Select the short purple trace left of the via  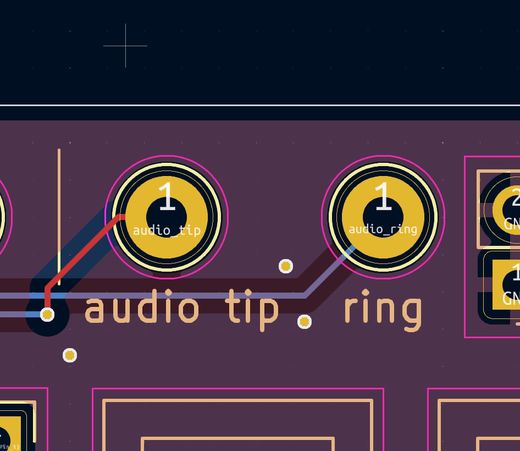coord(20,314)
